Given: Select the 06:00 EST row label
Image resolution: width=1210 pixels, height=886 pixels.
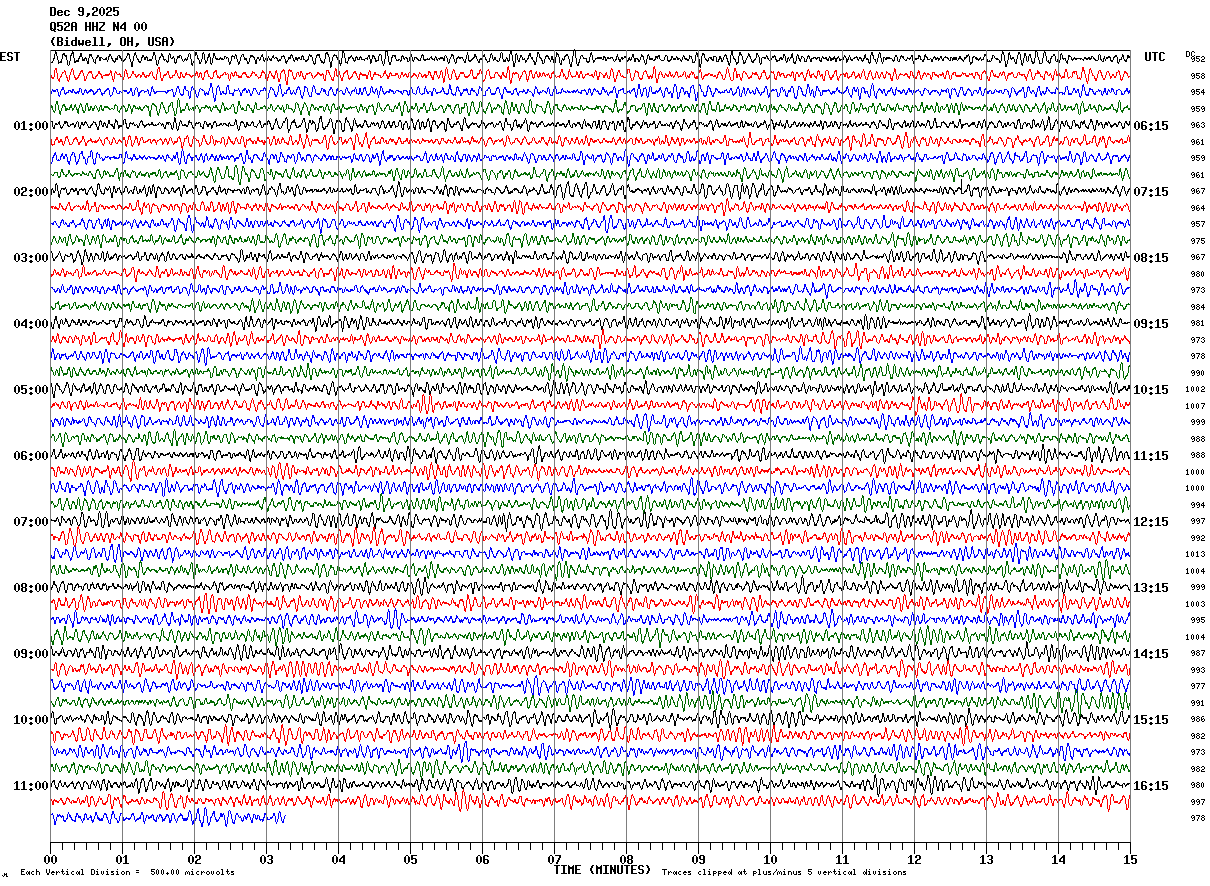Looking at the screenshot, I should (x=31, y=456).
